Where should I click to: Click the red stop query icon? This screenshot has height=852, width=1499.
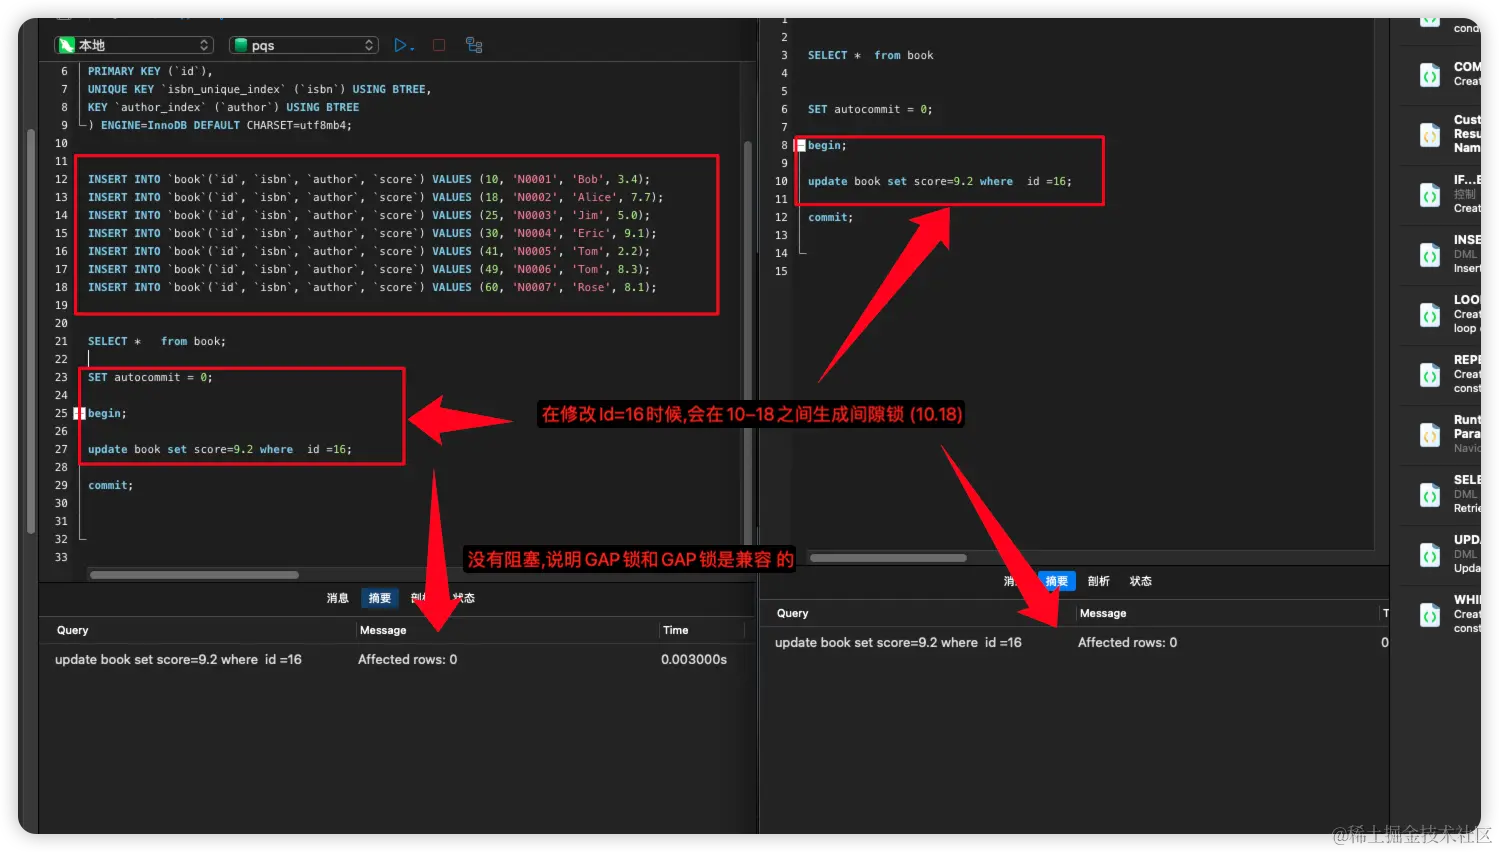pyautogui.click(x=438, y=45)
